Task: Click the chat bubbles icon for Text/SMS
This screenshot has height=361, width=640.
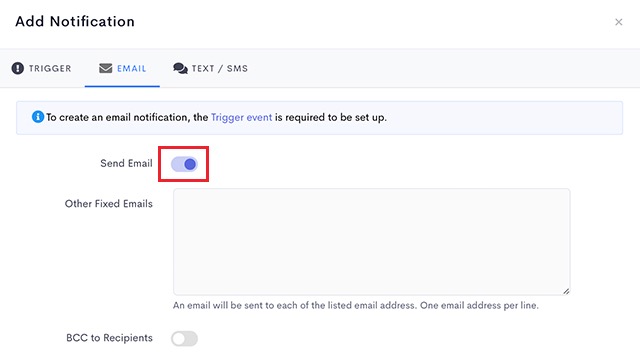Action: click(x=180, y=68)
